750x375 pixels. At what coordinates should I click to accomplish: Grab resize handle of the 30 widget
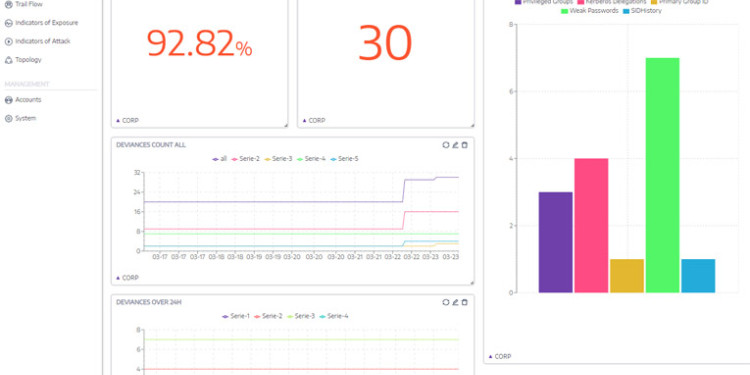point(472,125)
